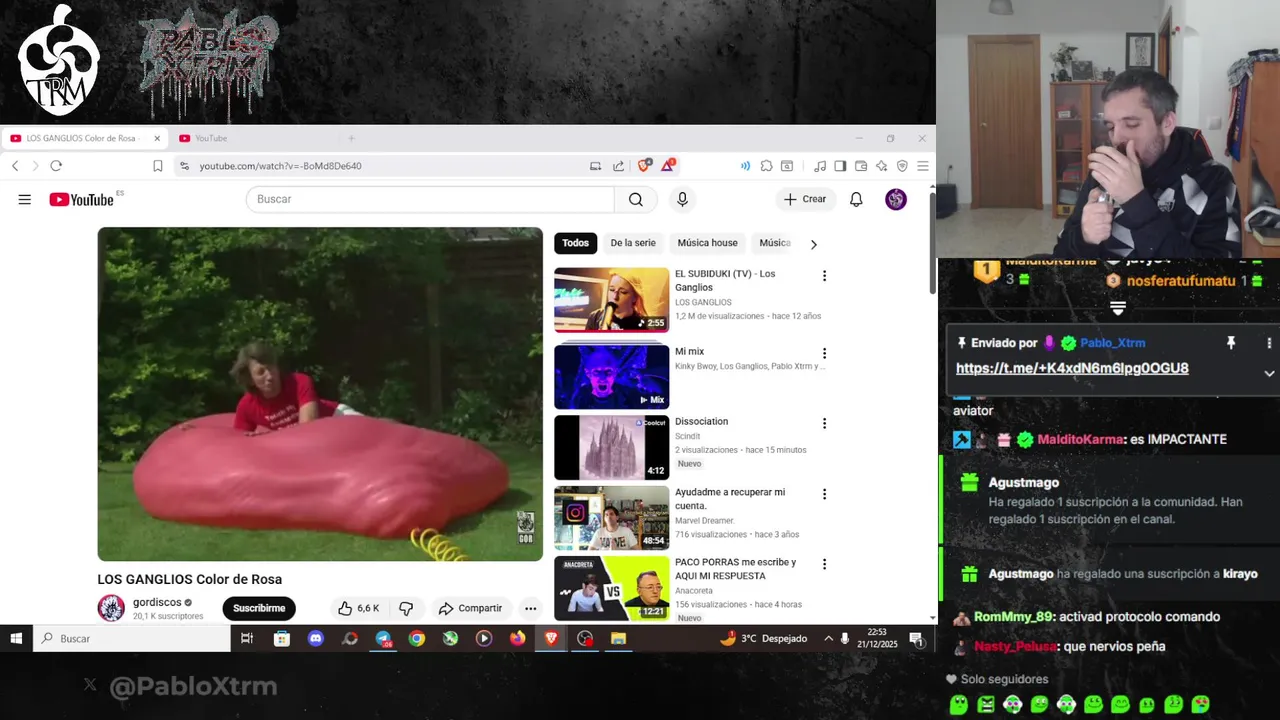Click the Compartir share button
Screen dimensions: 1280x720
tap(470, 608)
